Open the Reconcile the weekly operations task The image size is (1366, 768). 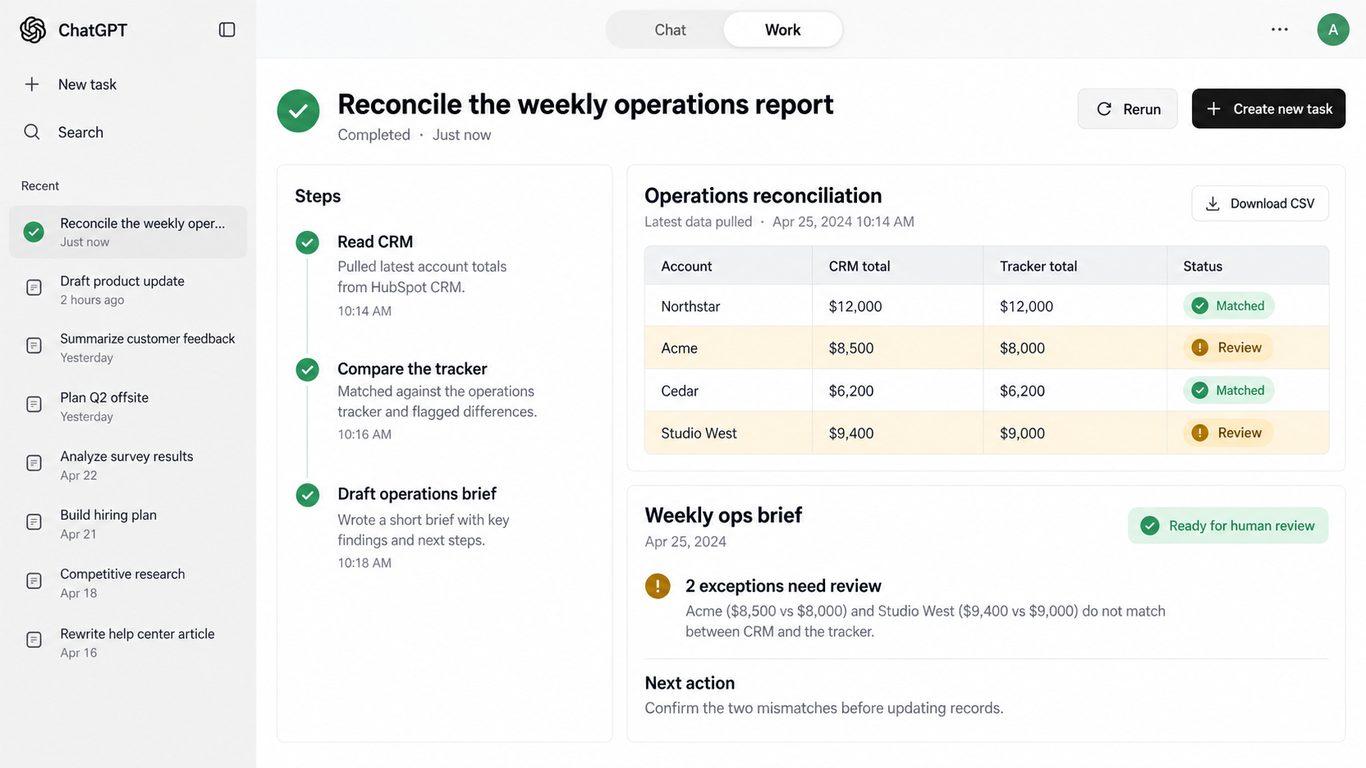point(128,232)
